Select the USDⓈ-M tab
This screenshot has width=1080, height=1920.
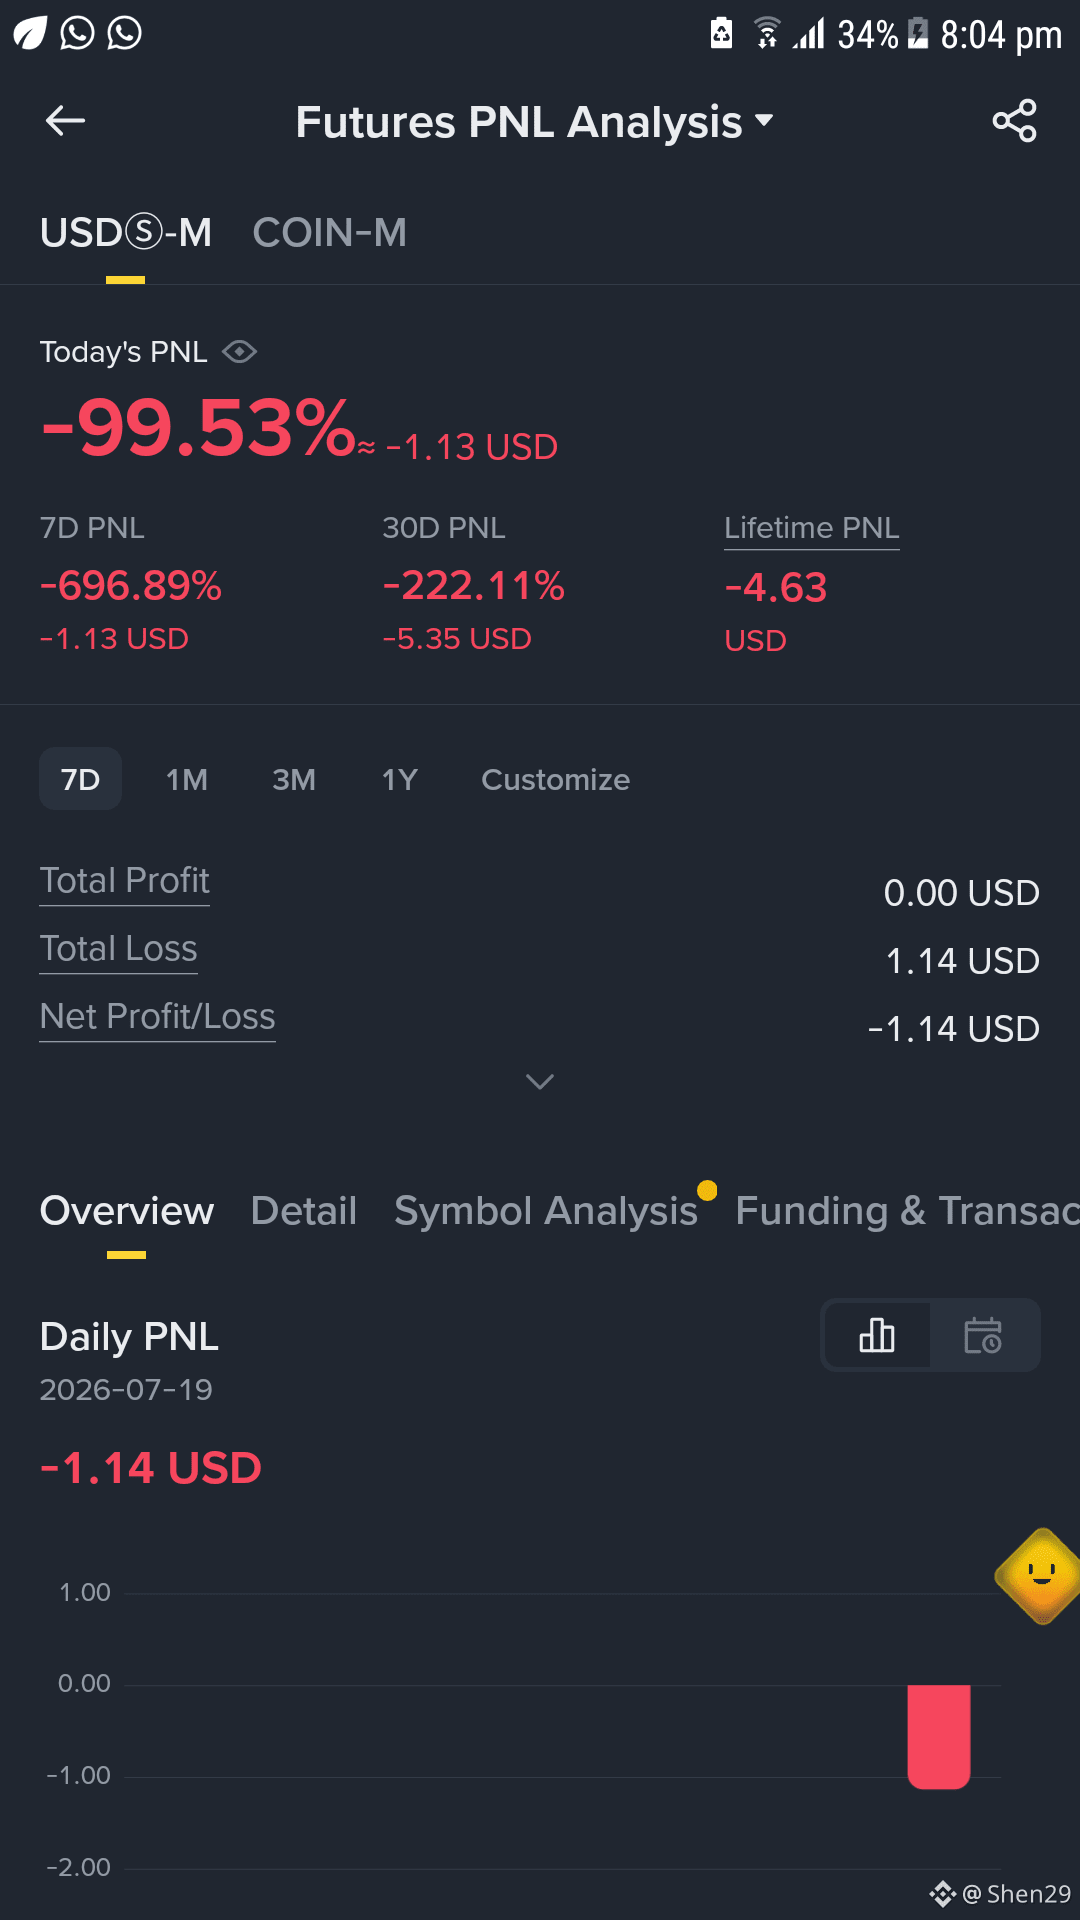pyautogui.click(x=126, y=233)
